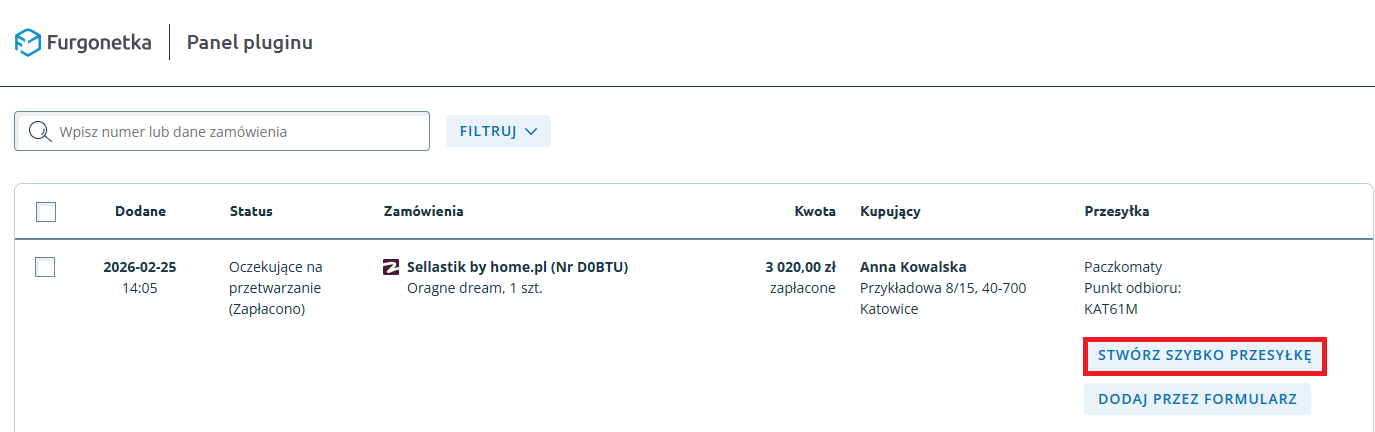Expand the FILTRUJ filter dropdown

[498, 131]
